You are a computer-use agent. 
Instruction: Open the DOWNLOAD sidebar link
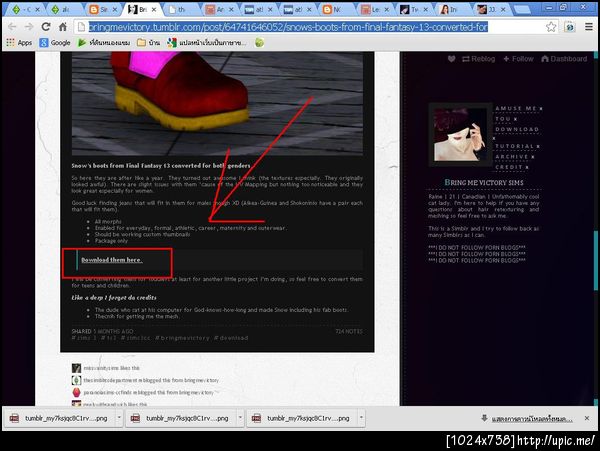click(x=517, y=129)
